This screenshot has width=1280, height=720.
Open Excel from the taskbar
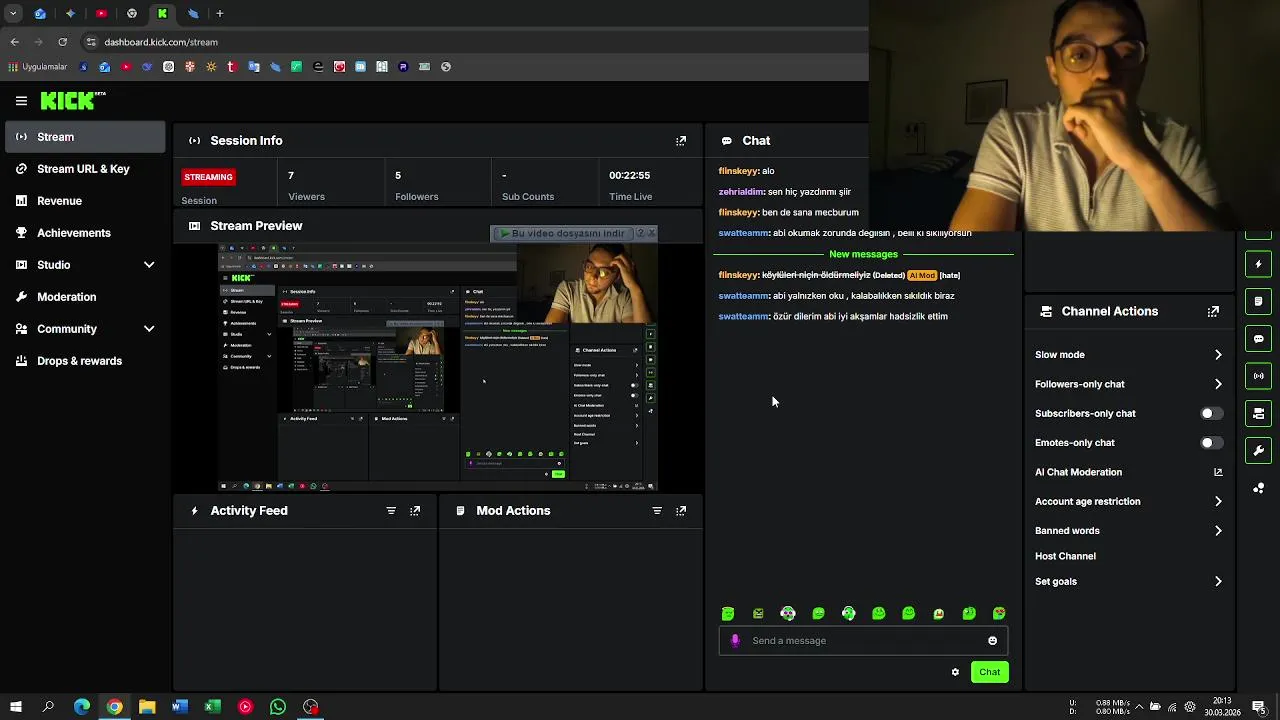click(x=212, y=707)
